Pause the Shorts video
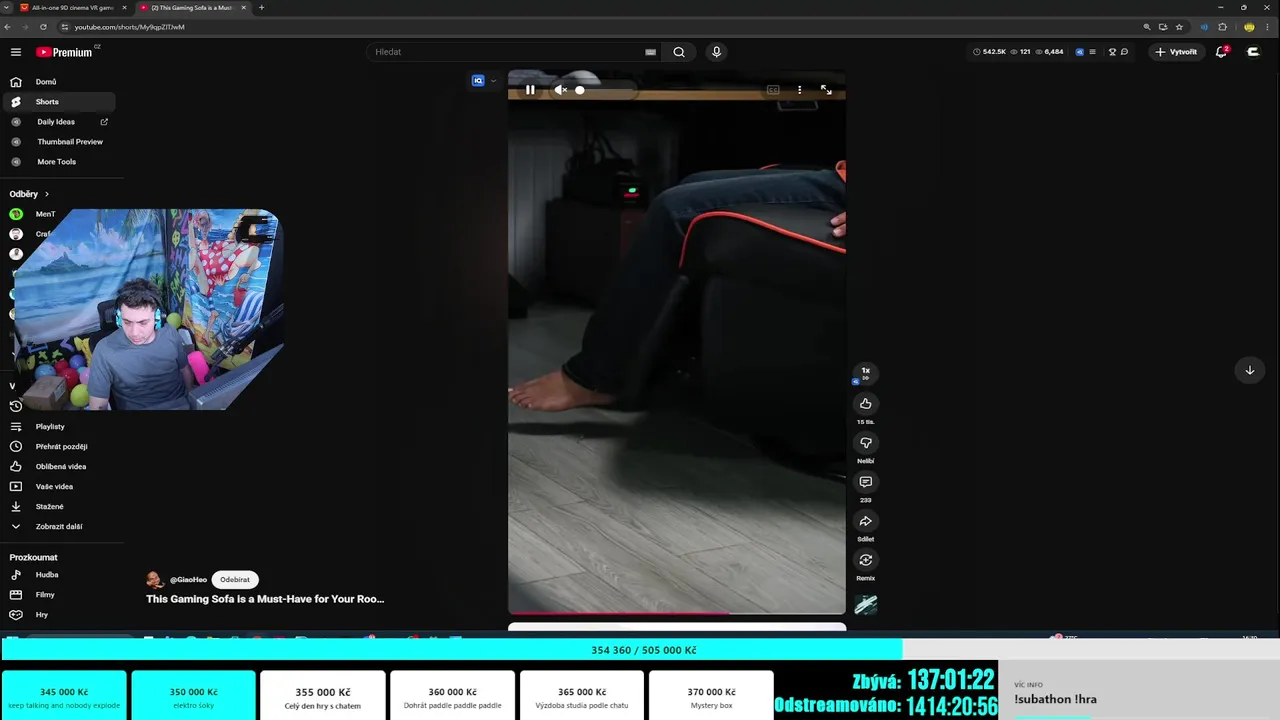 tap(530, 90)
